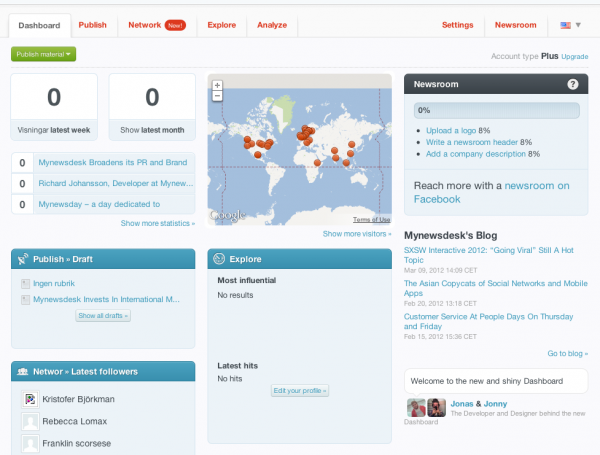The image size is (600, 455).
Task: Click Rebecca Lomax's avatar placeholder
Action: (x=30, y=422)
